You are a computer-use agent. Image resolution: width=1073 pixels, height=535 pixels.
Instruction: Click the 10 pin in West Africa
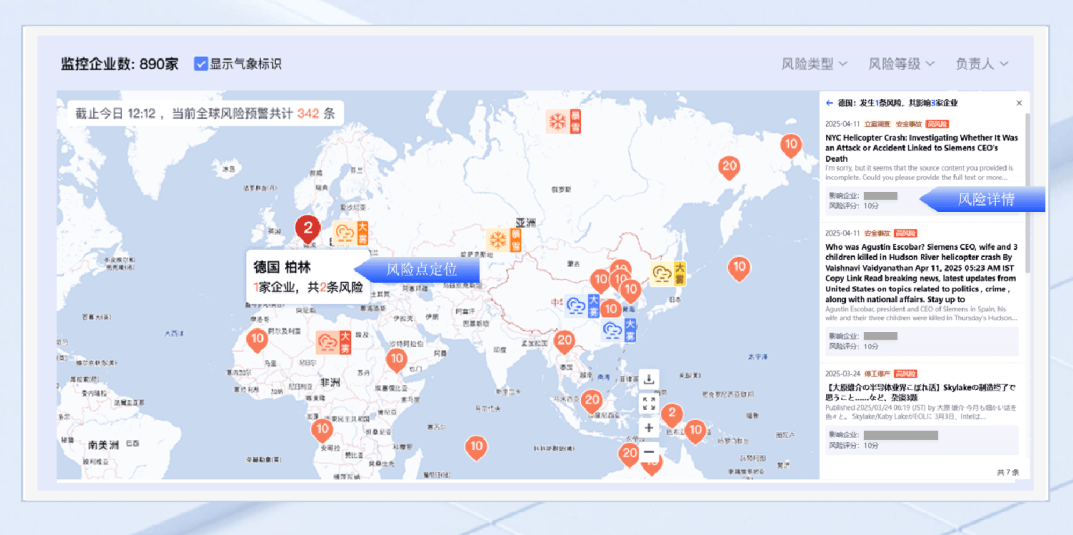(257, 340)
